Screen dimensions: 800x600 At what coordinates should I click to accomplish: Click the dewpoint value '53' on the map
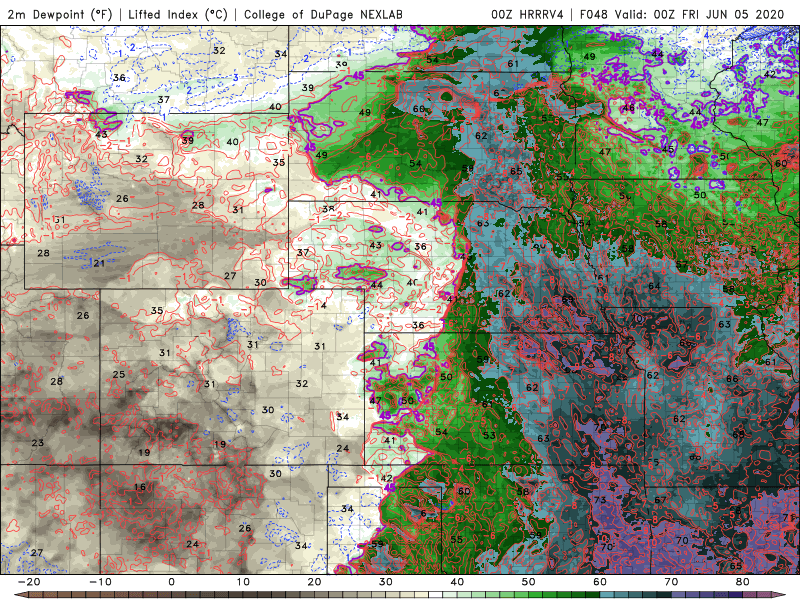(489, 435)
